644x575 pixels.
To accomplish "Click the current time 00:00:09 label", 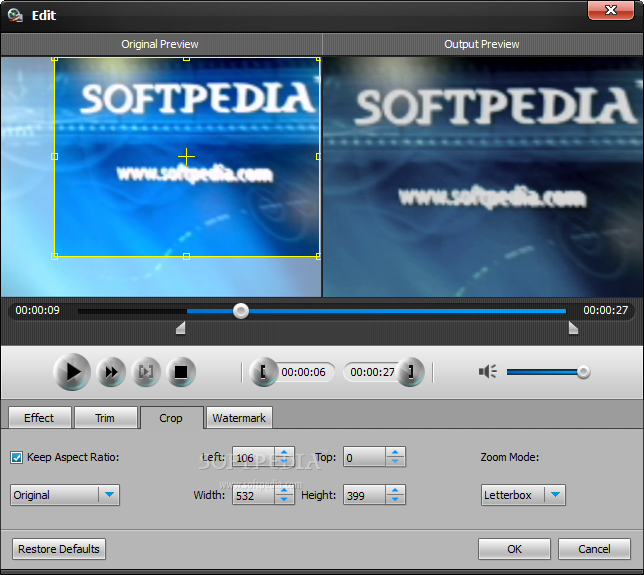I will pyautogui.click(x=37, y=310).
